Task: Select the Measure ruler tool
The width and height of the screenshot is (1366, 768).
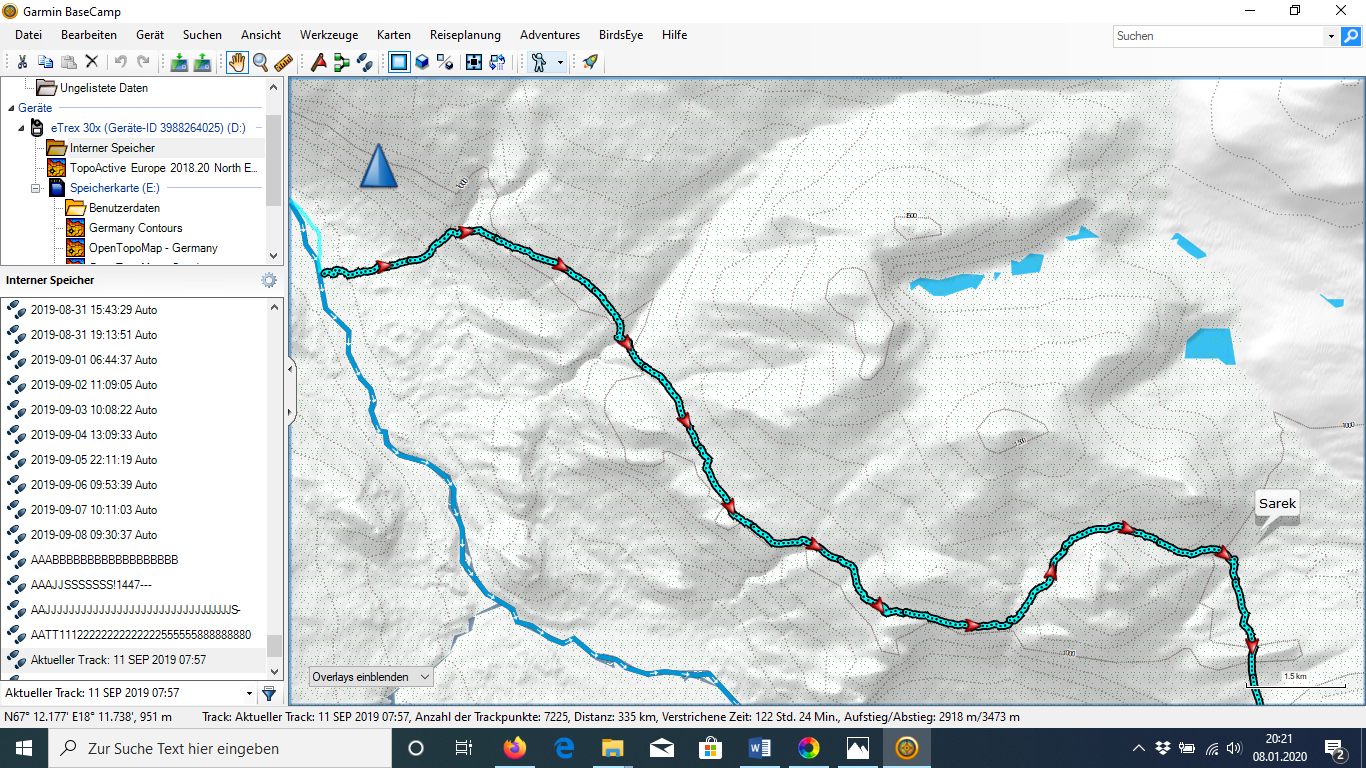Action: [283, 62]
